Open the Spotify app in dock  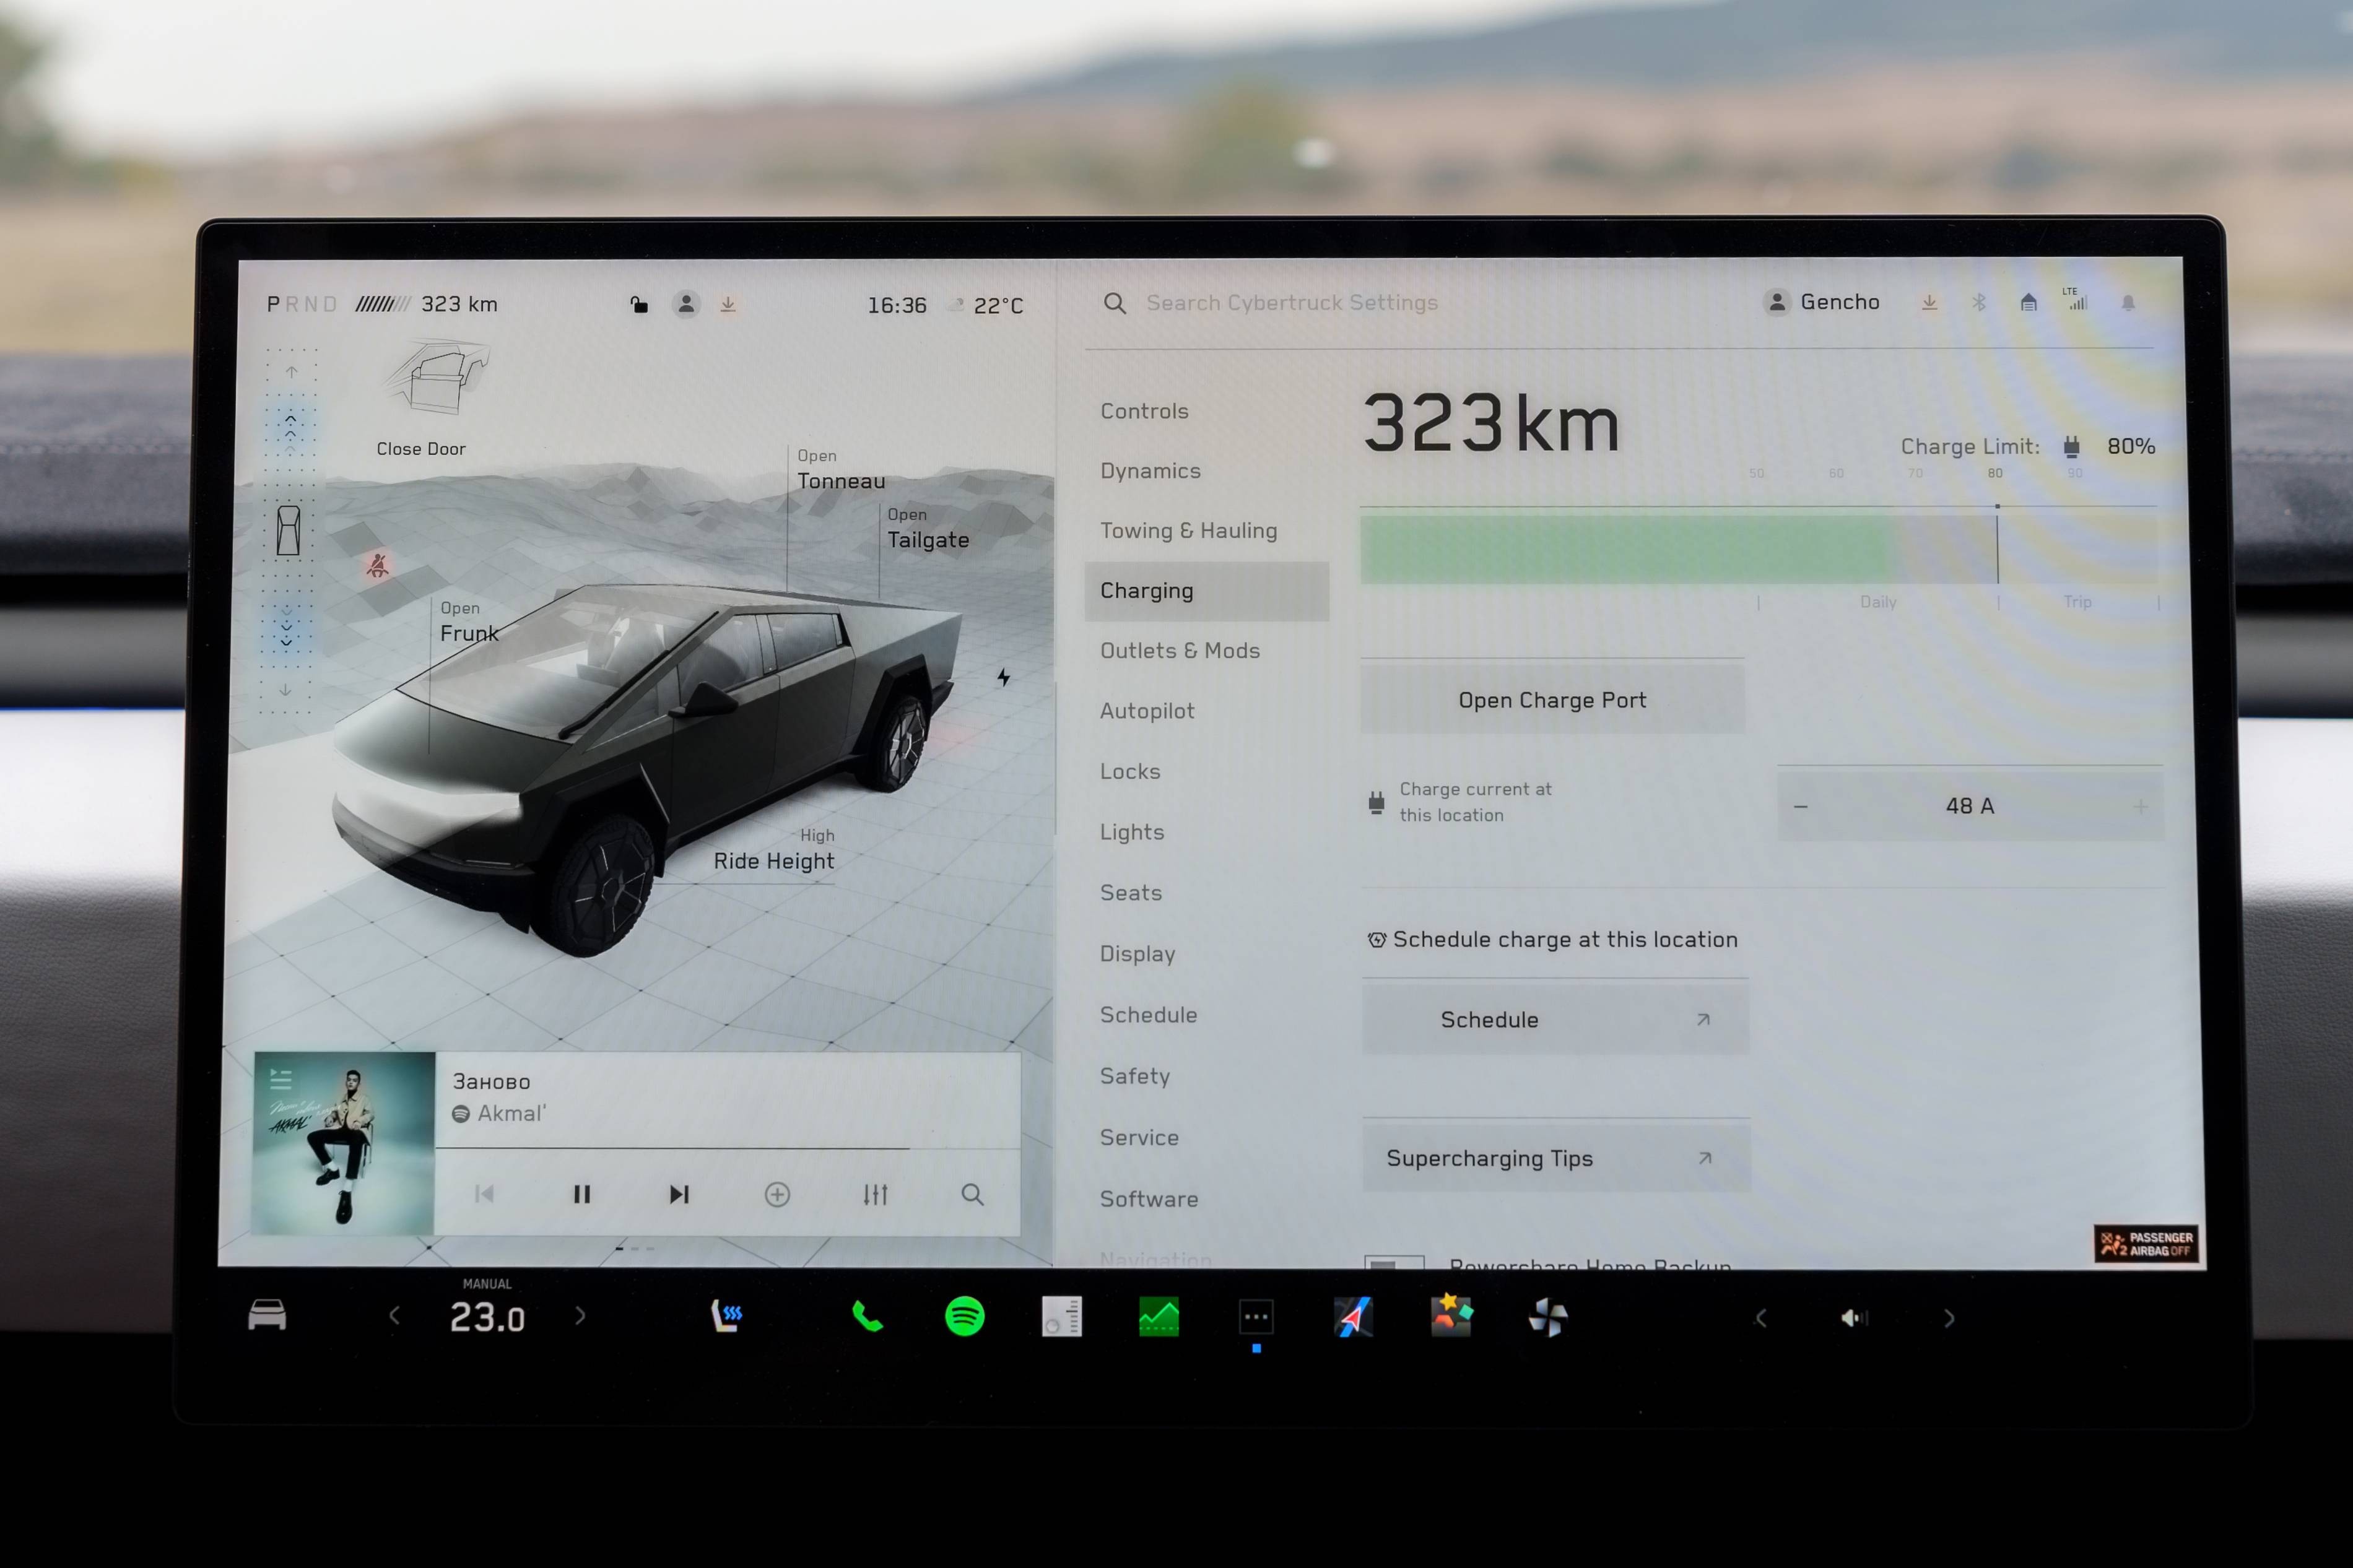pyautogui.click(x=964, y=1316)
